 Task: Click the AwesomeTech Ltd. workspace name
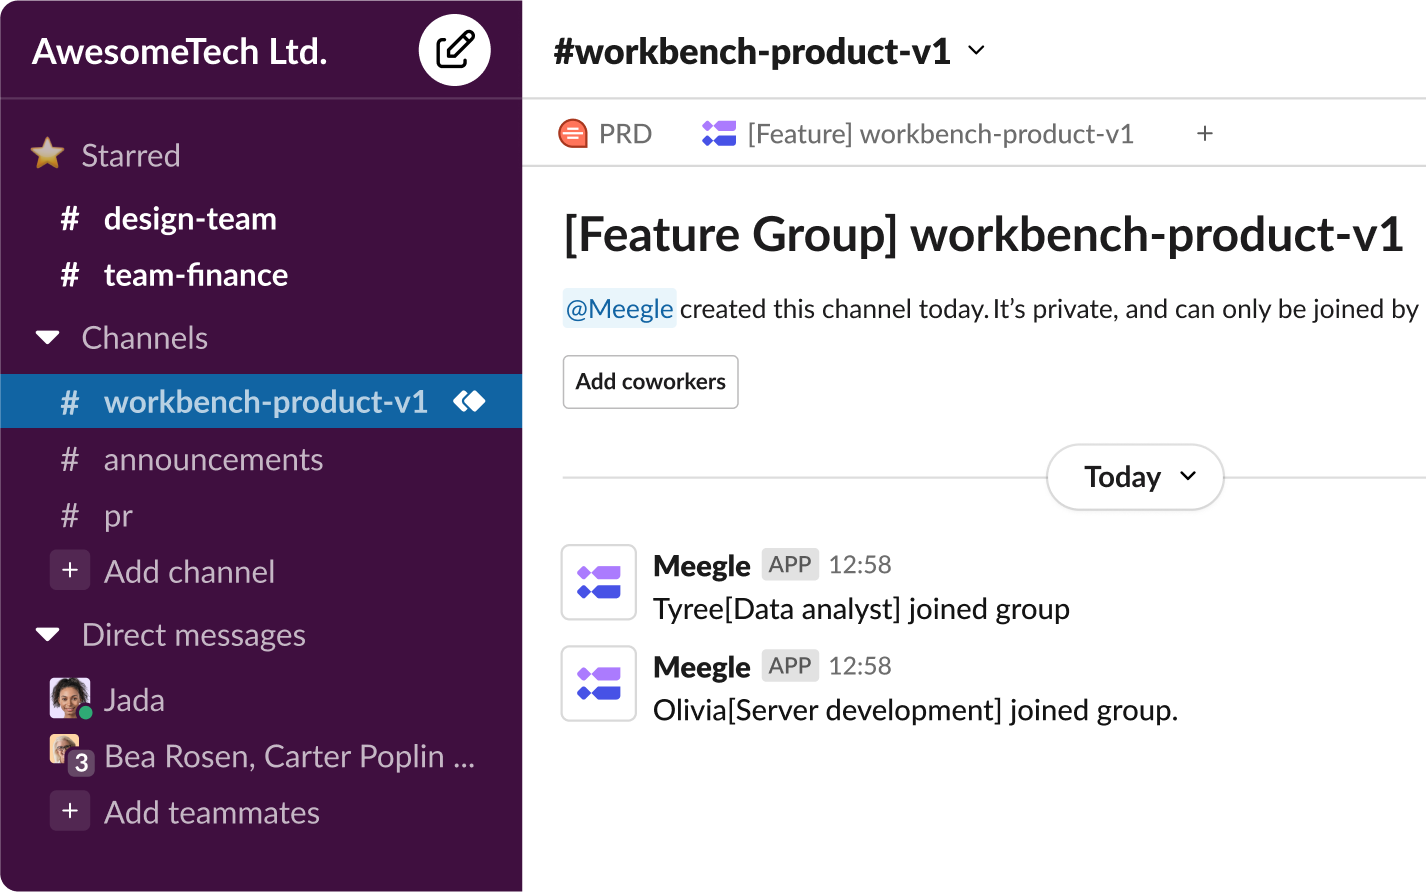pos(180,51)
